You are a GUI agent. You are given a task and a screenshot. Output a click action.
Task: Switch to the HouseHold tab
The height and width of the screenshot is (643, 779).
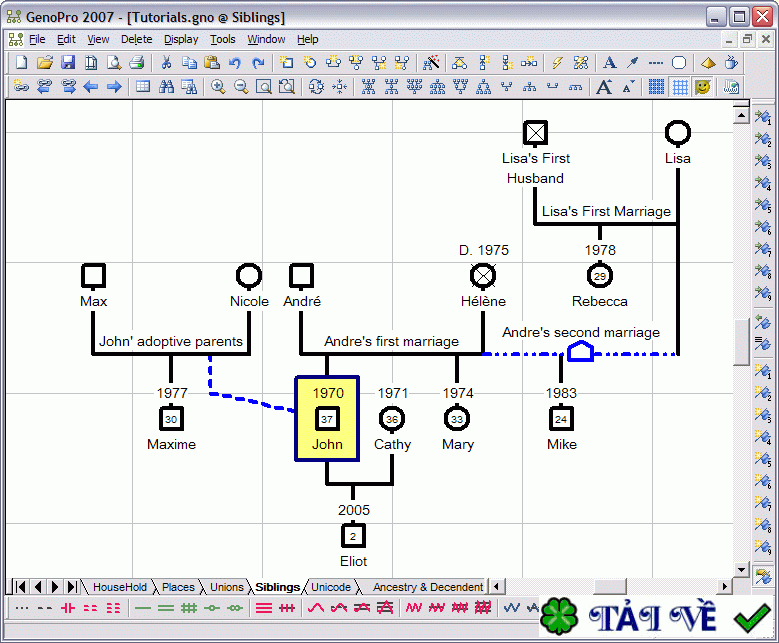click(x=120, y=587)
